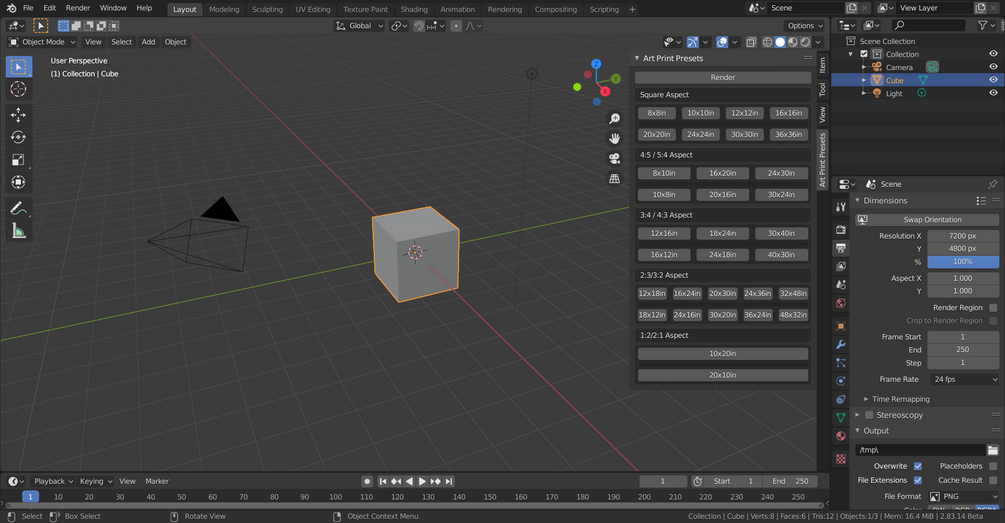The image size is (1005, 523).
Task: Open the File Format PNG dropdown
Action: [x=963, y=496]
